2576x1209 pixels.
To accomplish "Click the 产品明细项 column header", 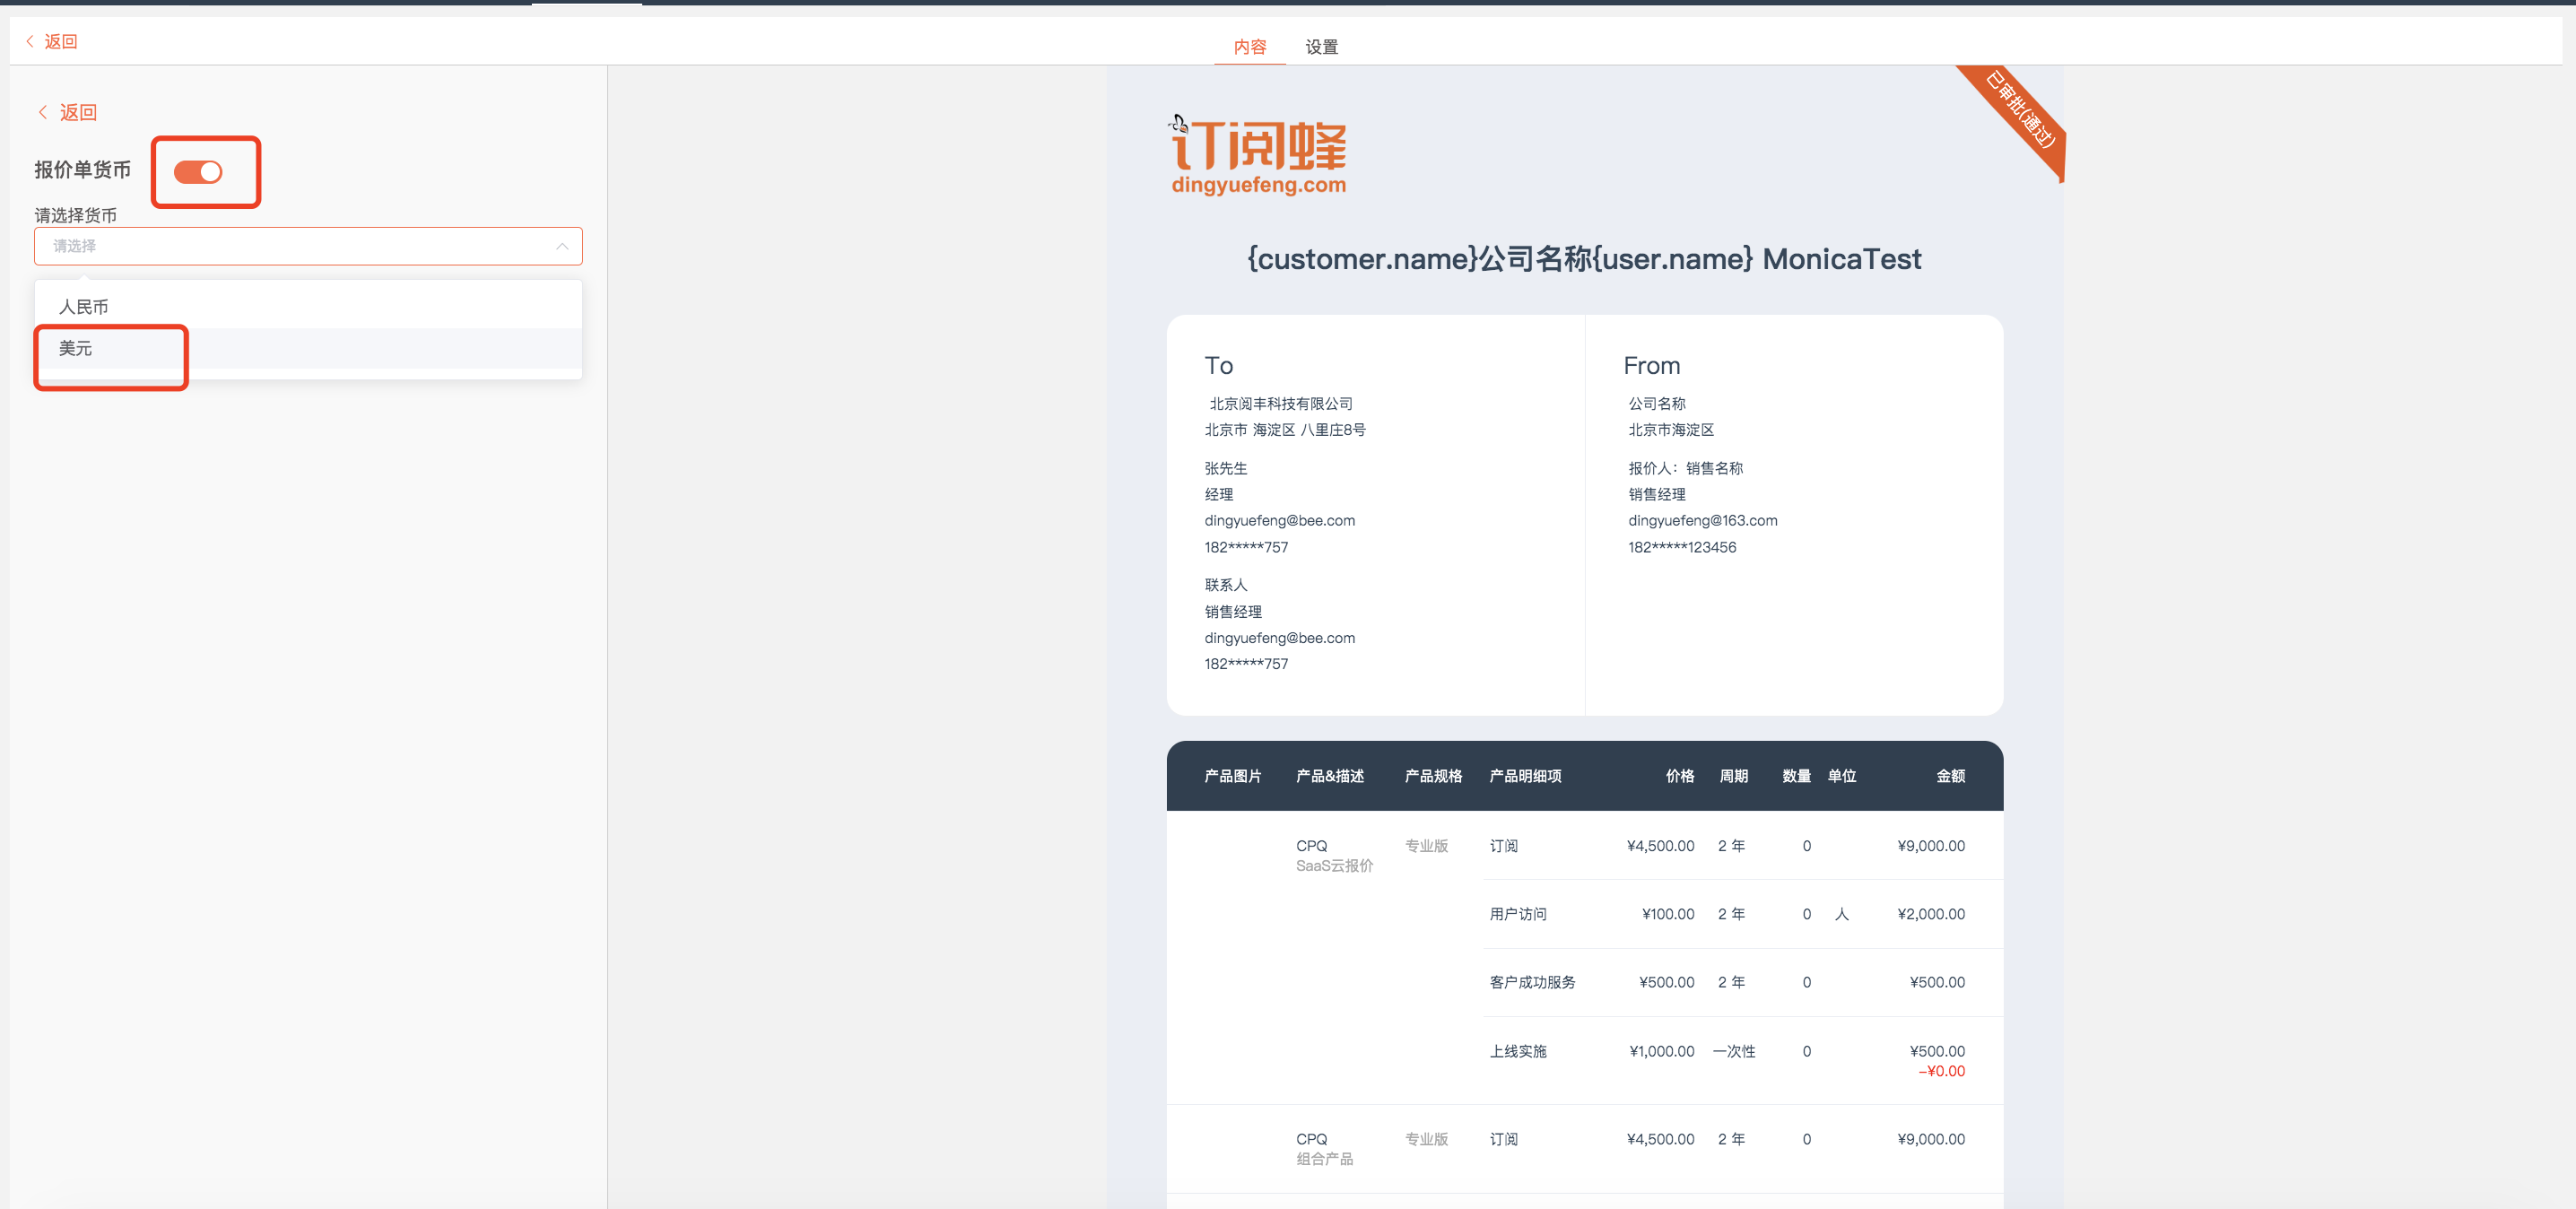I will (x=1525, y=776).
